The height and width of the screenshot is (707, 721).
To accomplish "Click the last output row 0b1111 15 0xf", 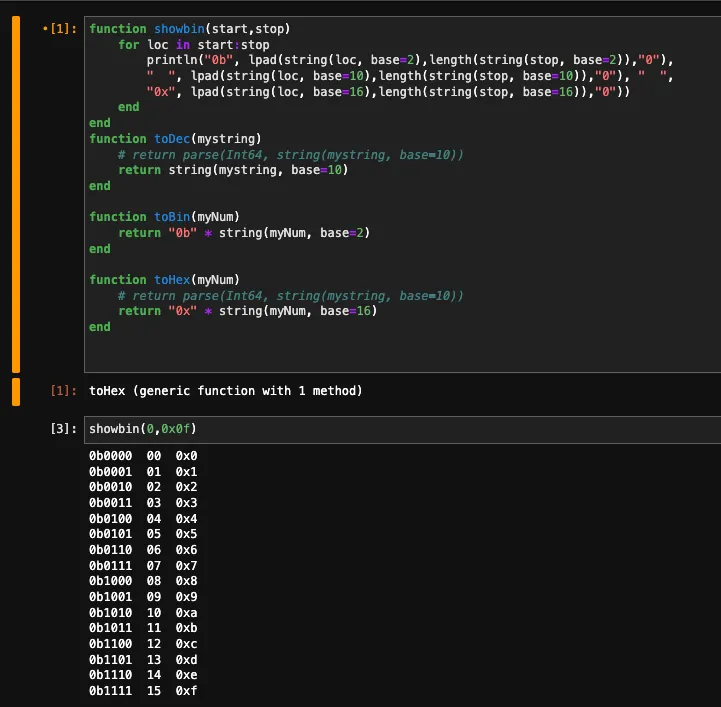I will (143, 690).
